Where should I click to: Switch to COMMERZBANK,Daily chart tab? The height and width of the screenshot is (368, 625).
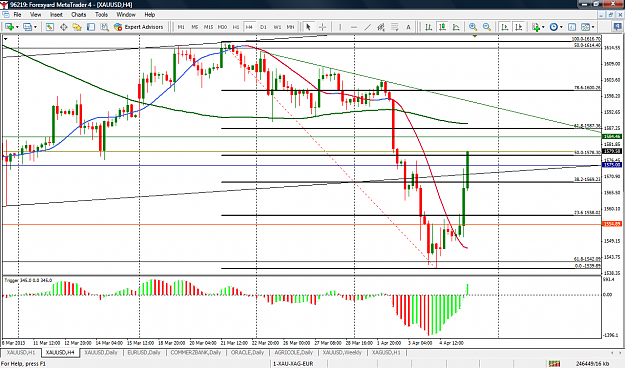(196, 353)
